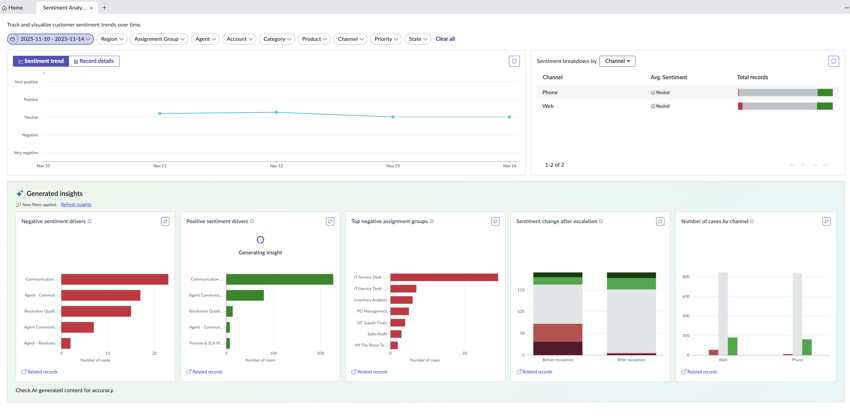Viewport: 850px width, 419px height.
Task: Refresh Number of cases by channel card
Action: coord(826,221)
